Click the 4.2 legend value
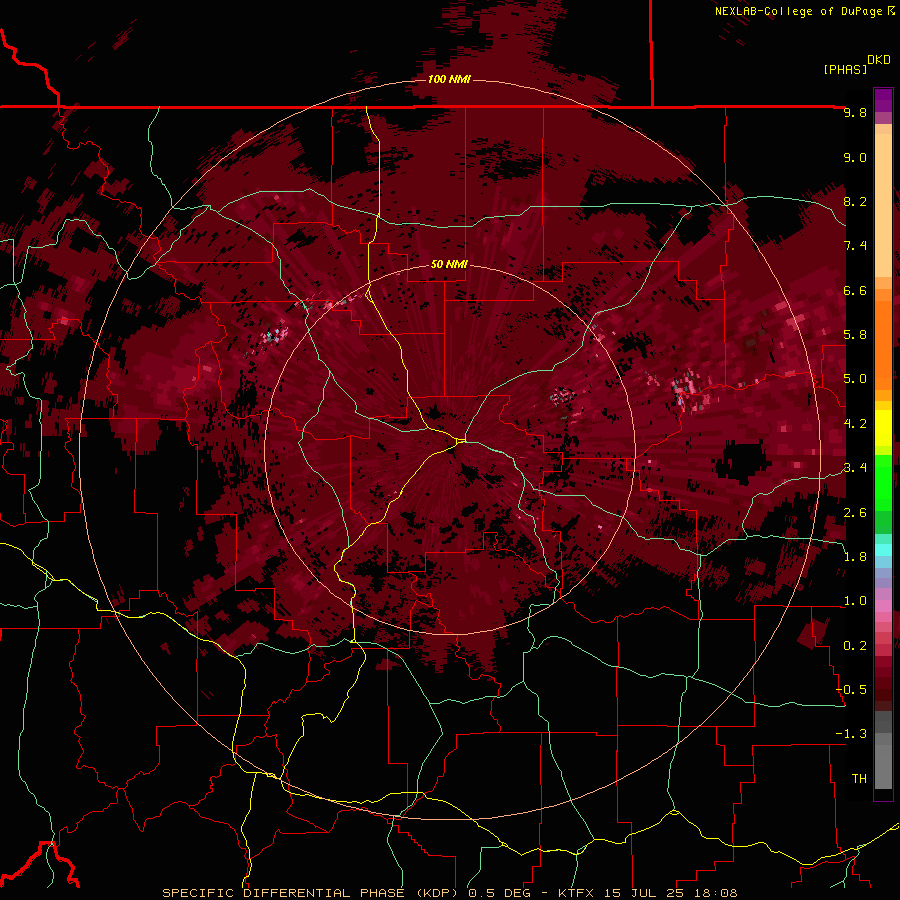 tap(855, 424)
